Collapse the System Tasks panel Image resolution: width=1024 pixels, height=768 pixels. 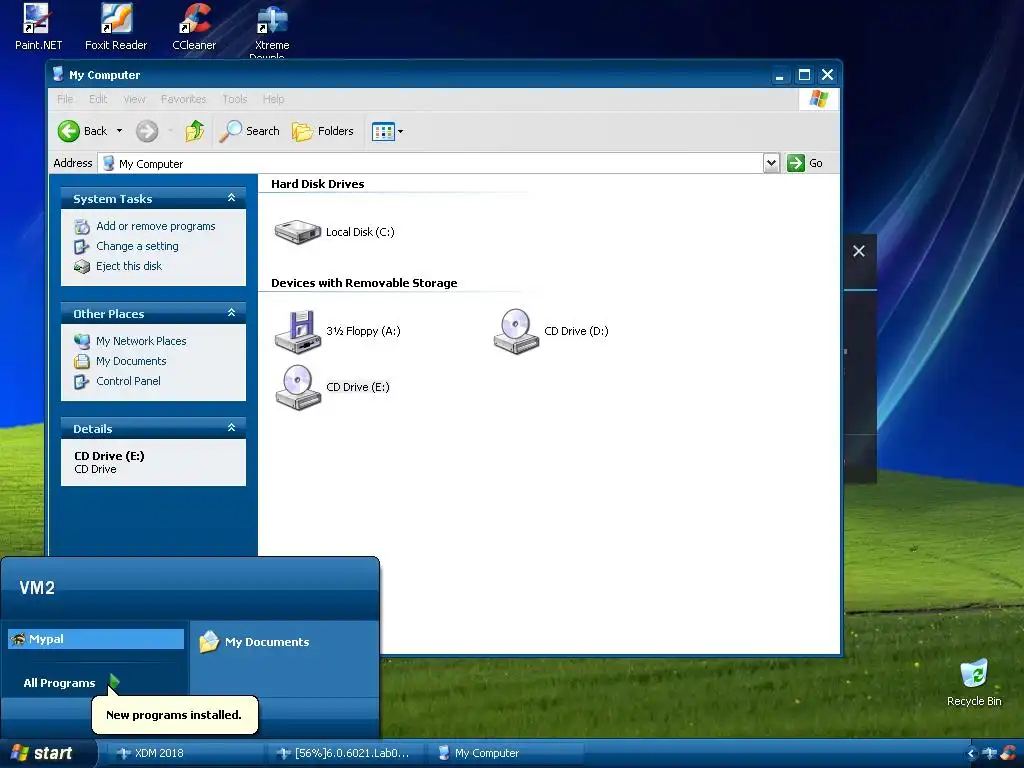click(x=231, y=198)
